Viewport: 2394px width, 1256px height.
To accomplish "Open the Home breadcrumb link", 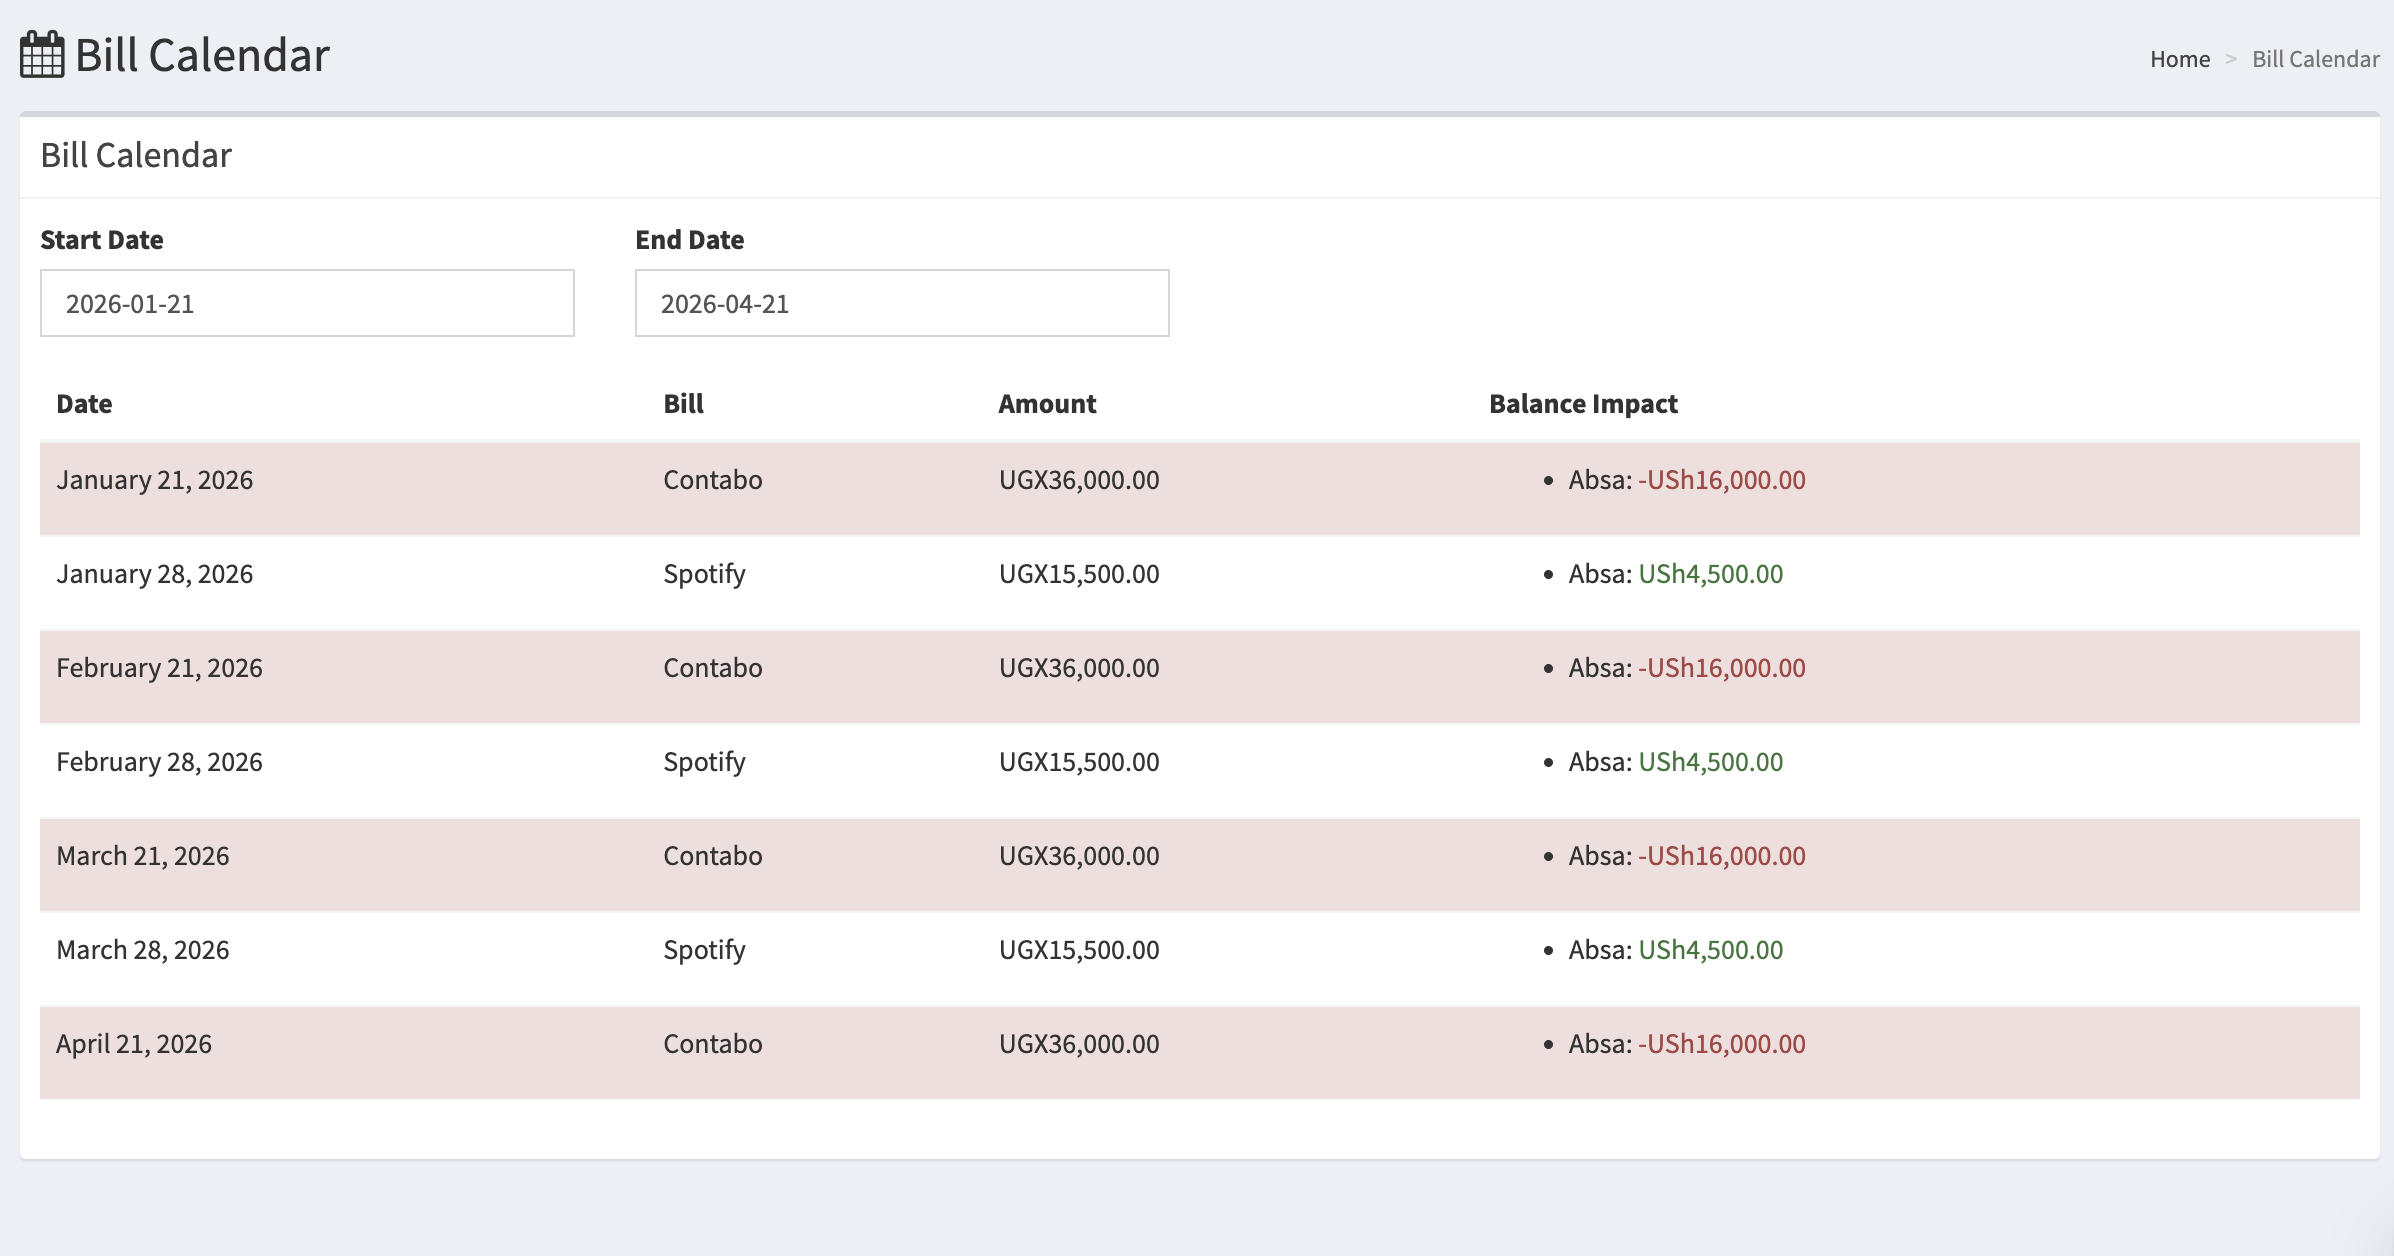I will [x=2180, y=58].
